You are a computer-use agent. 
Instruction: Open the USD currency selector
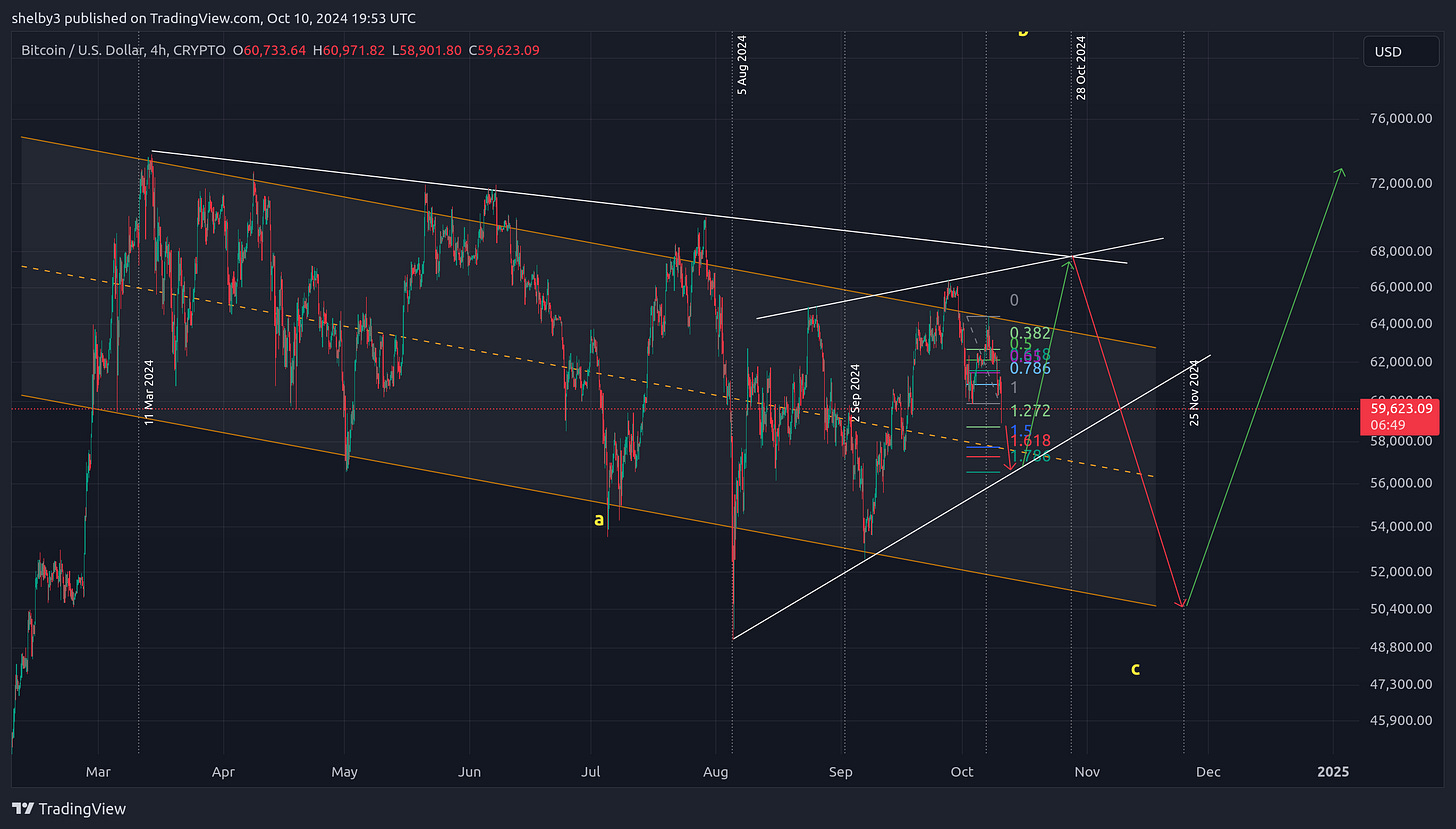pyautogui.click(x=1402, y=51)
